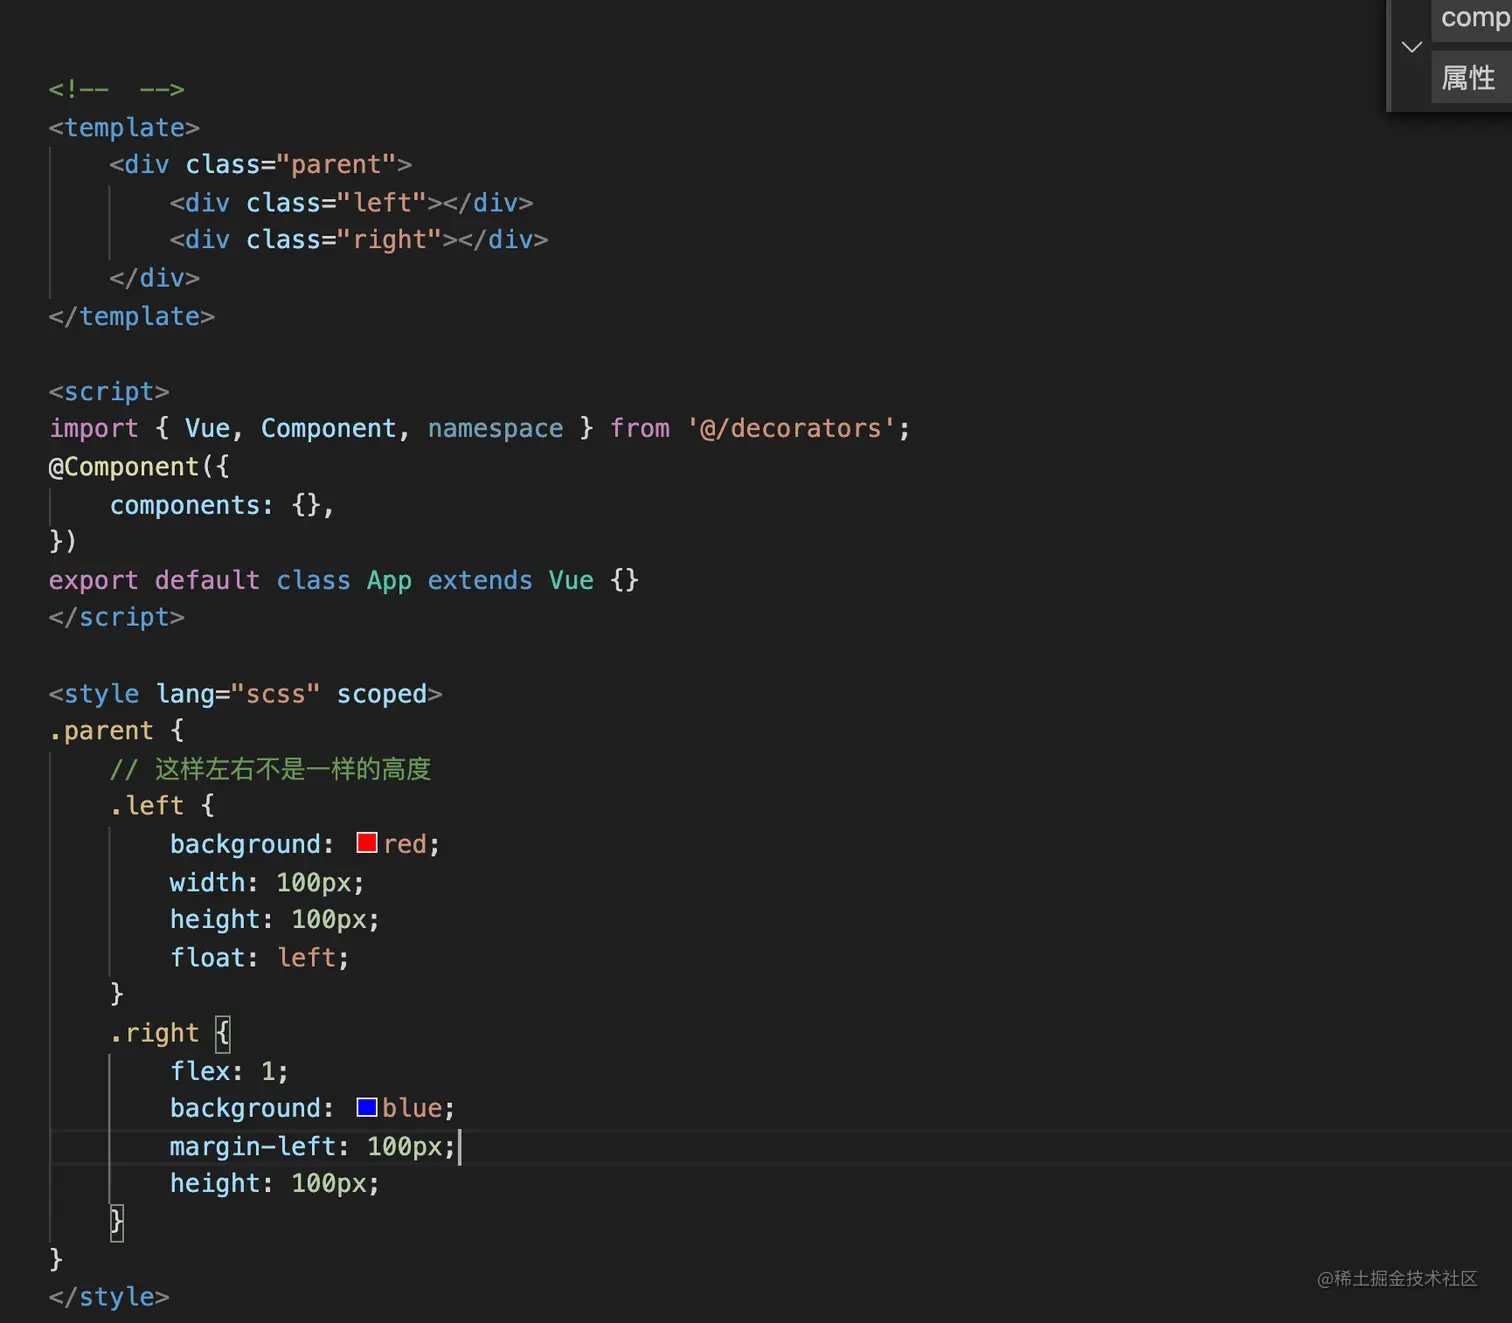
Task: Click the div class="parent" line
Action: tap(260, 164)
